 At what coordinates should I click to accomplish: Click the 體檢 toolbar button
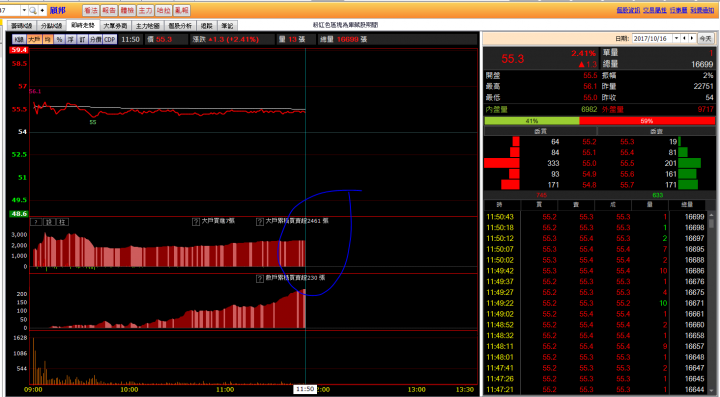[x=127, y=10]
